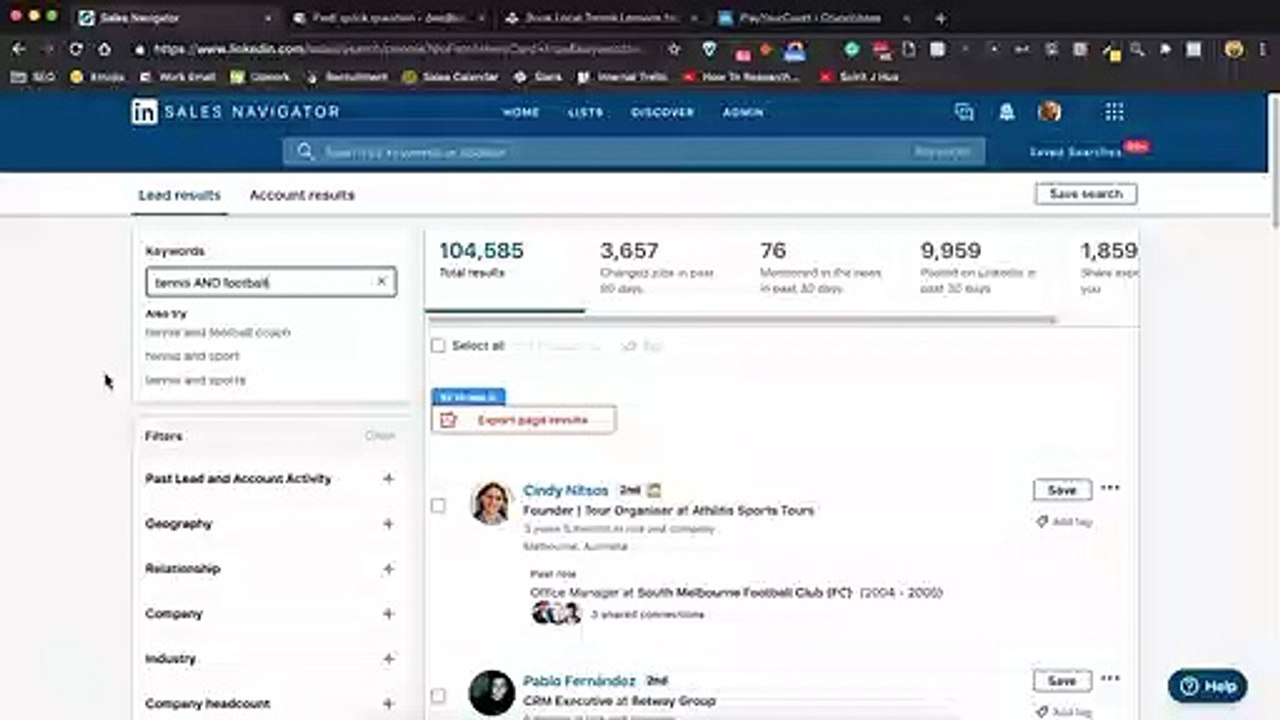Viewport: 1280px width, 720px height.
Task: Click the Keywords input field
Action: 271,282
